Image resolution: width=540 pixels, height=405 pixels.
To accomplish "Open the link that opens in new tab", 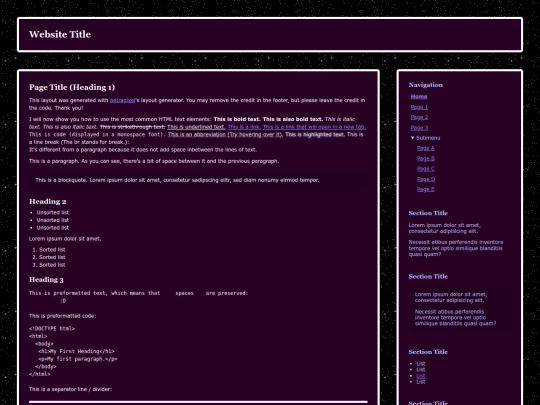I will click(x=314, y=127).
